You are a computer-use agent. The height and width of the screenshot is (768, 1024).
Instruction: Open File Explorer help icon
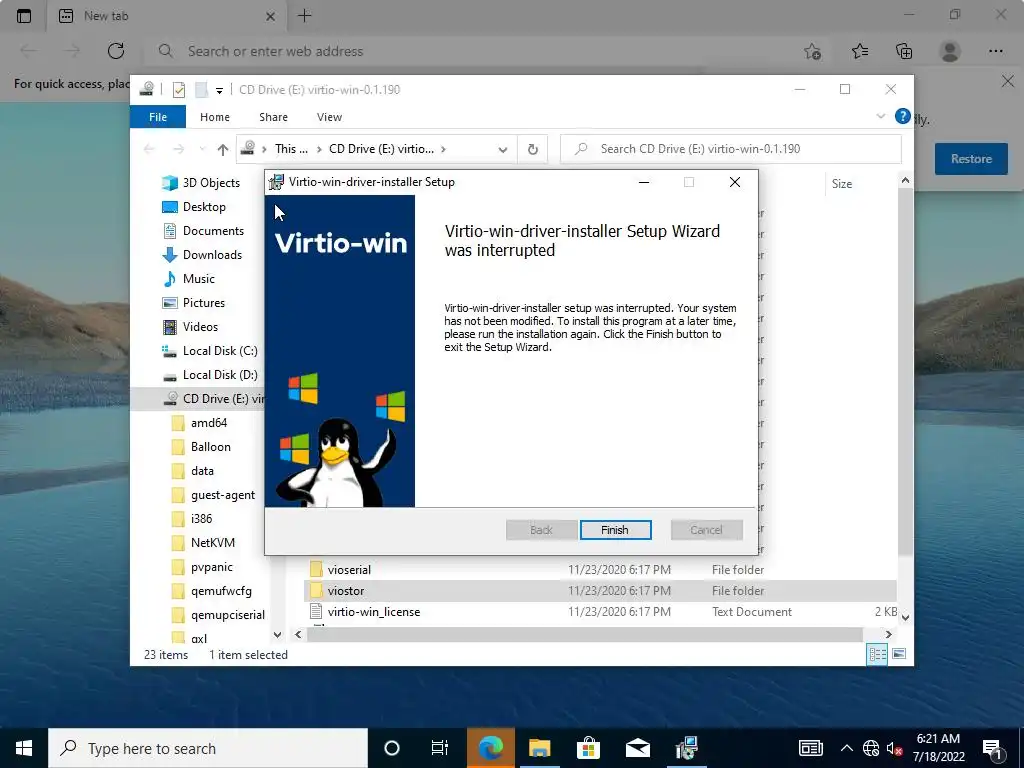(x=903, y=116)
